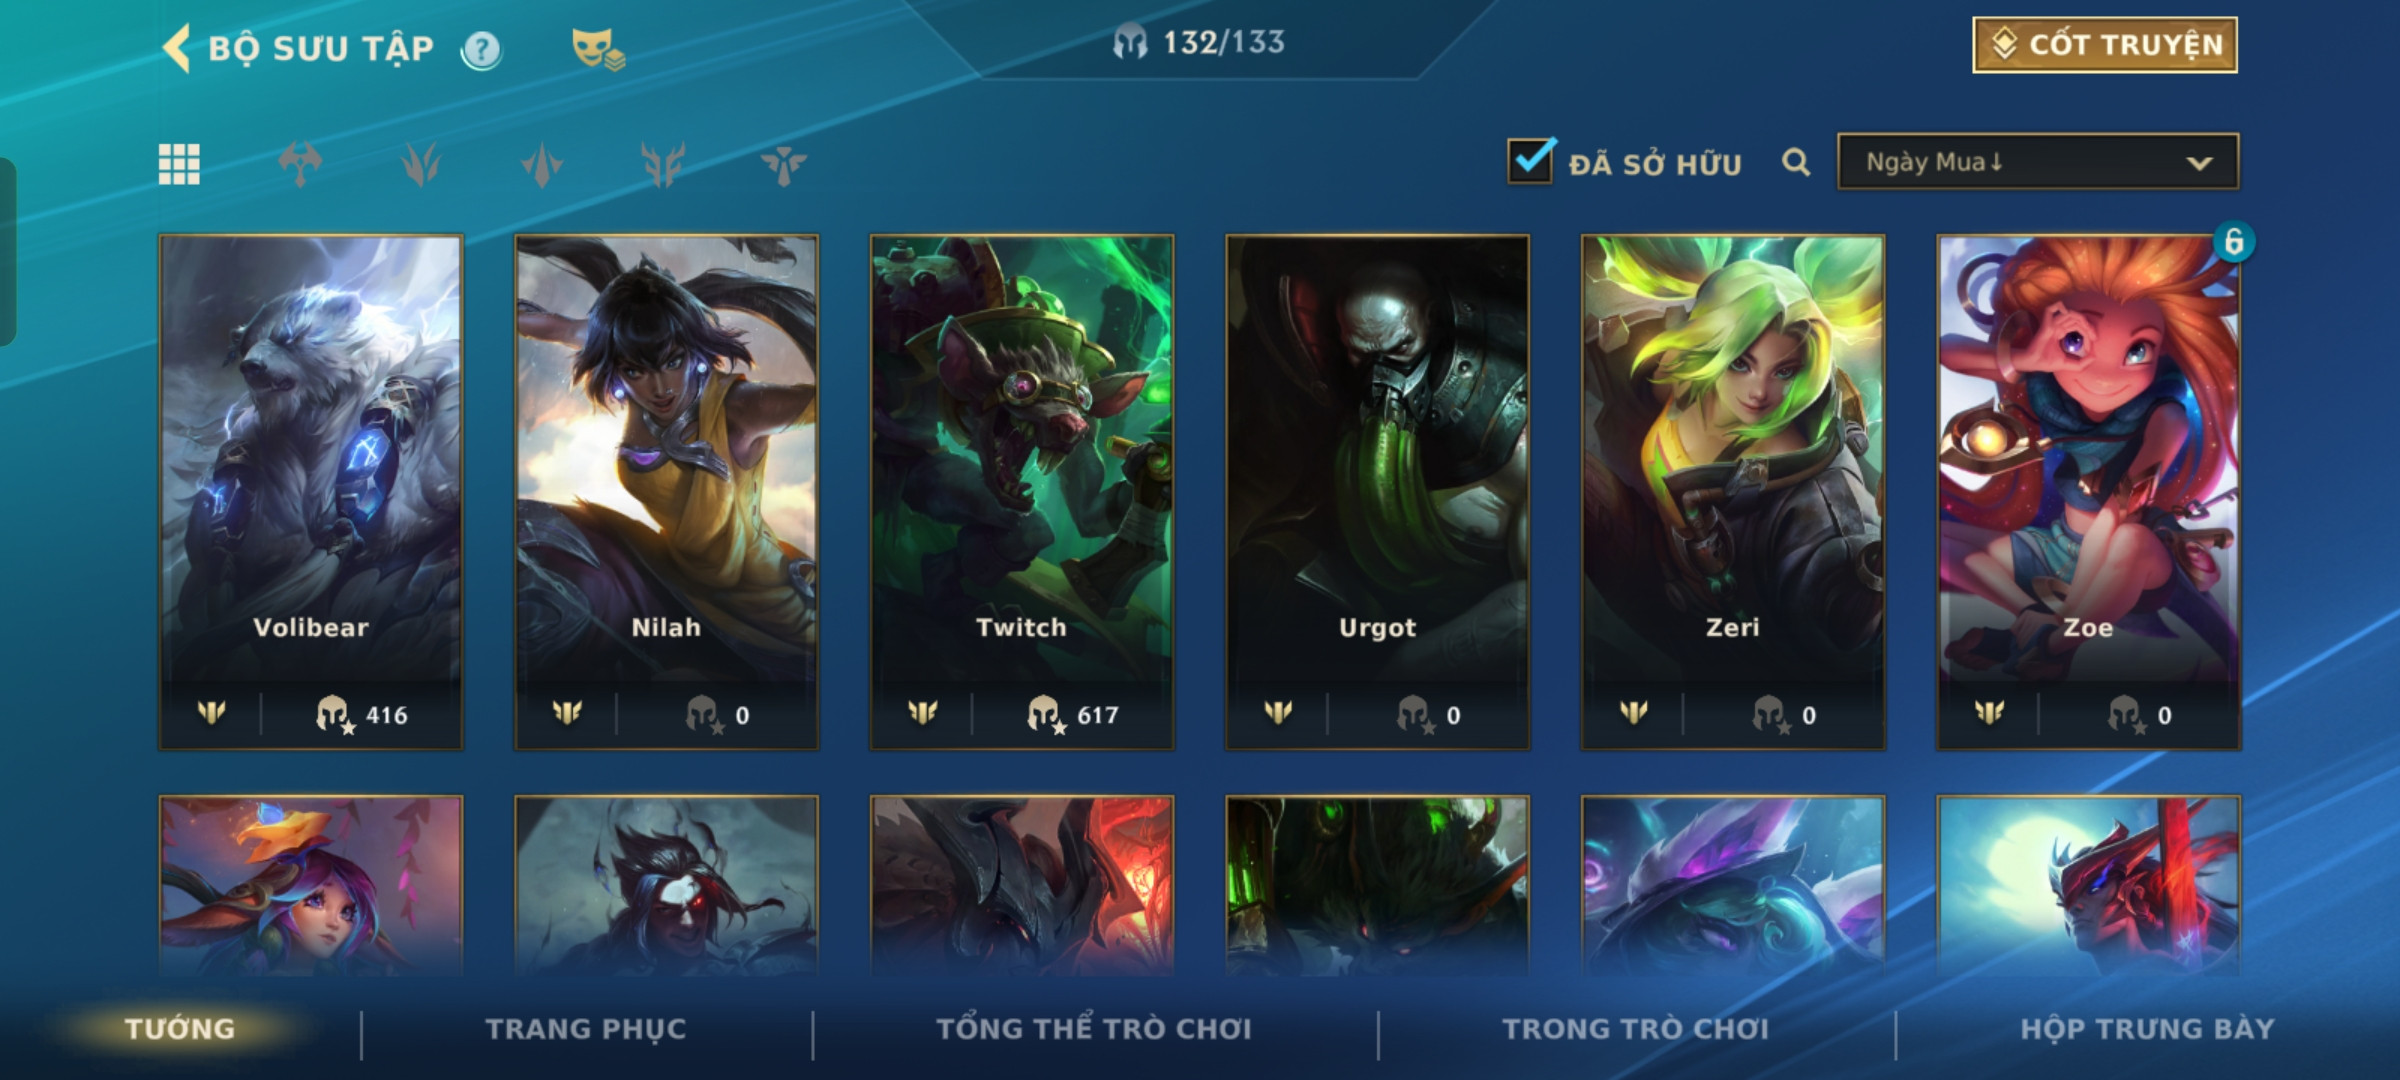Screen dimensions: 2400x1080
Task: Go back using the Bộ Sưu Tập arrow
Action: tap(177, 48)
